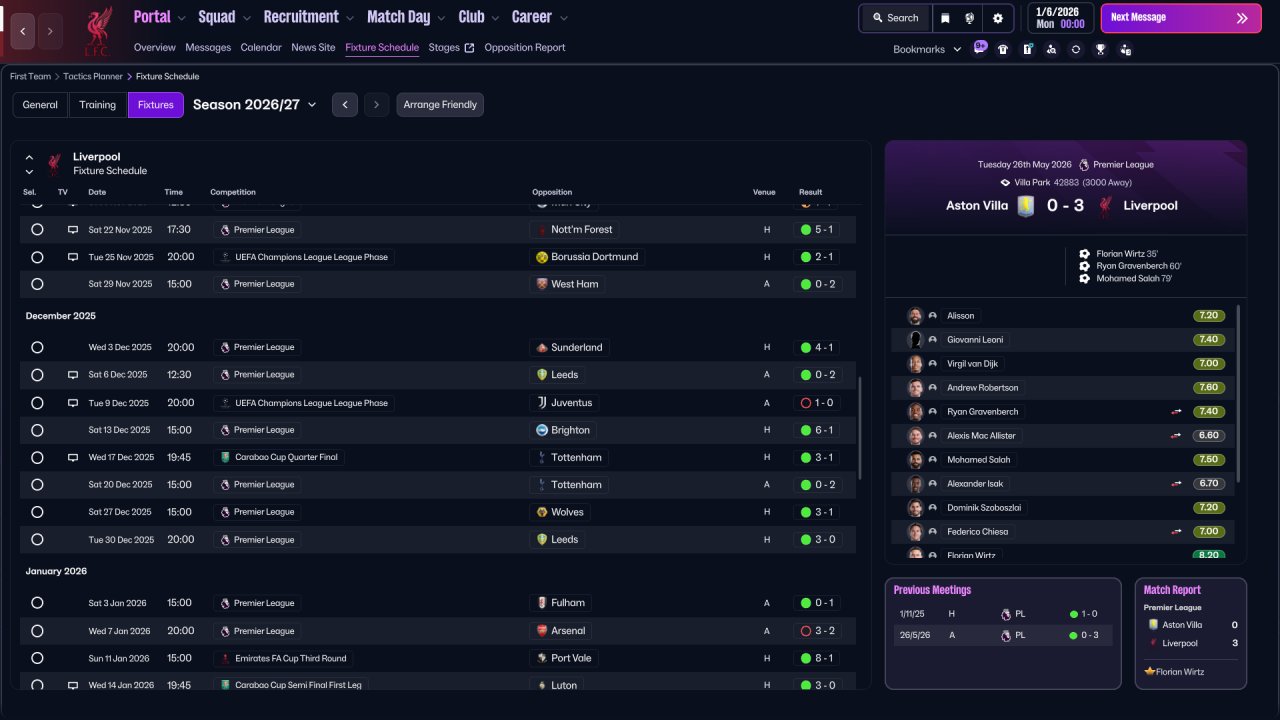This screenshot has height=720, width=1280.
Task: Open the Recruitment dropdown menu
Action: (x=309, y=17)
